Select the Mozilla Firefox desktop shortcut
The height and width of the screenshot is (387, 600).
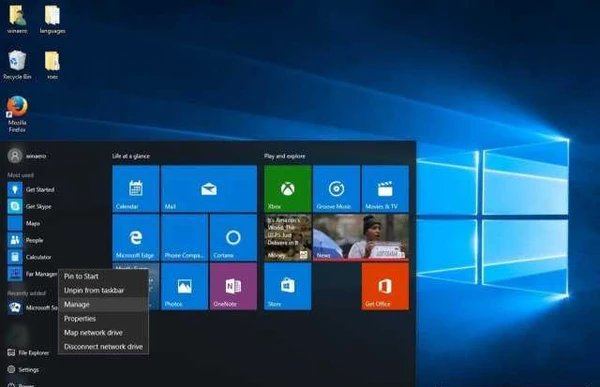[17, 114]
